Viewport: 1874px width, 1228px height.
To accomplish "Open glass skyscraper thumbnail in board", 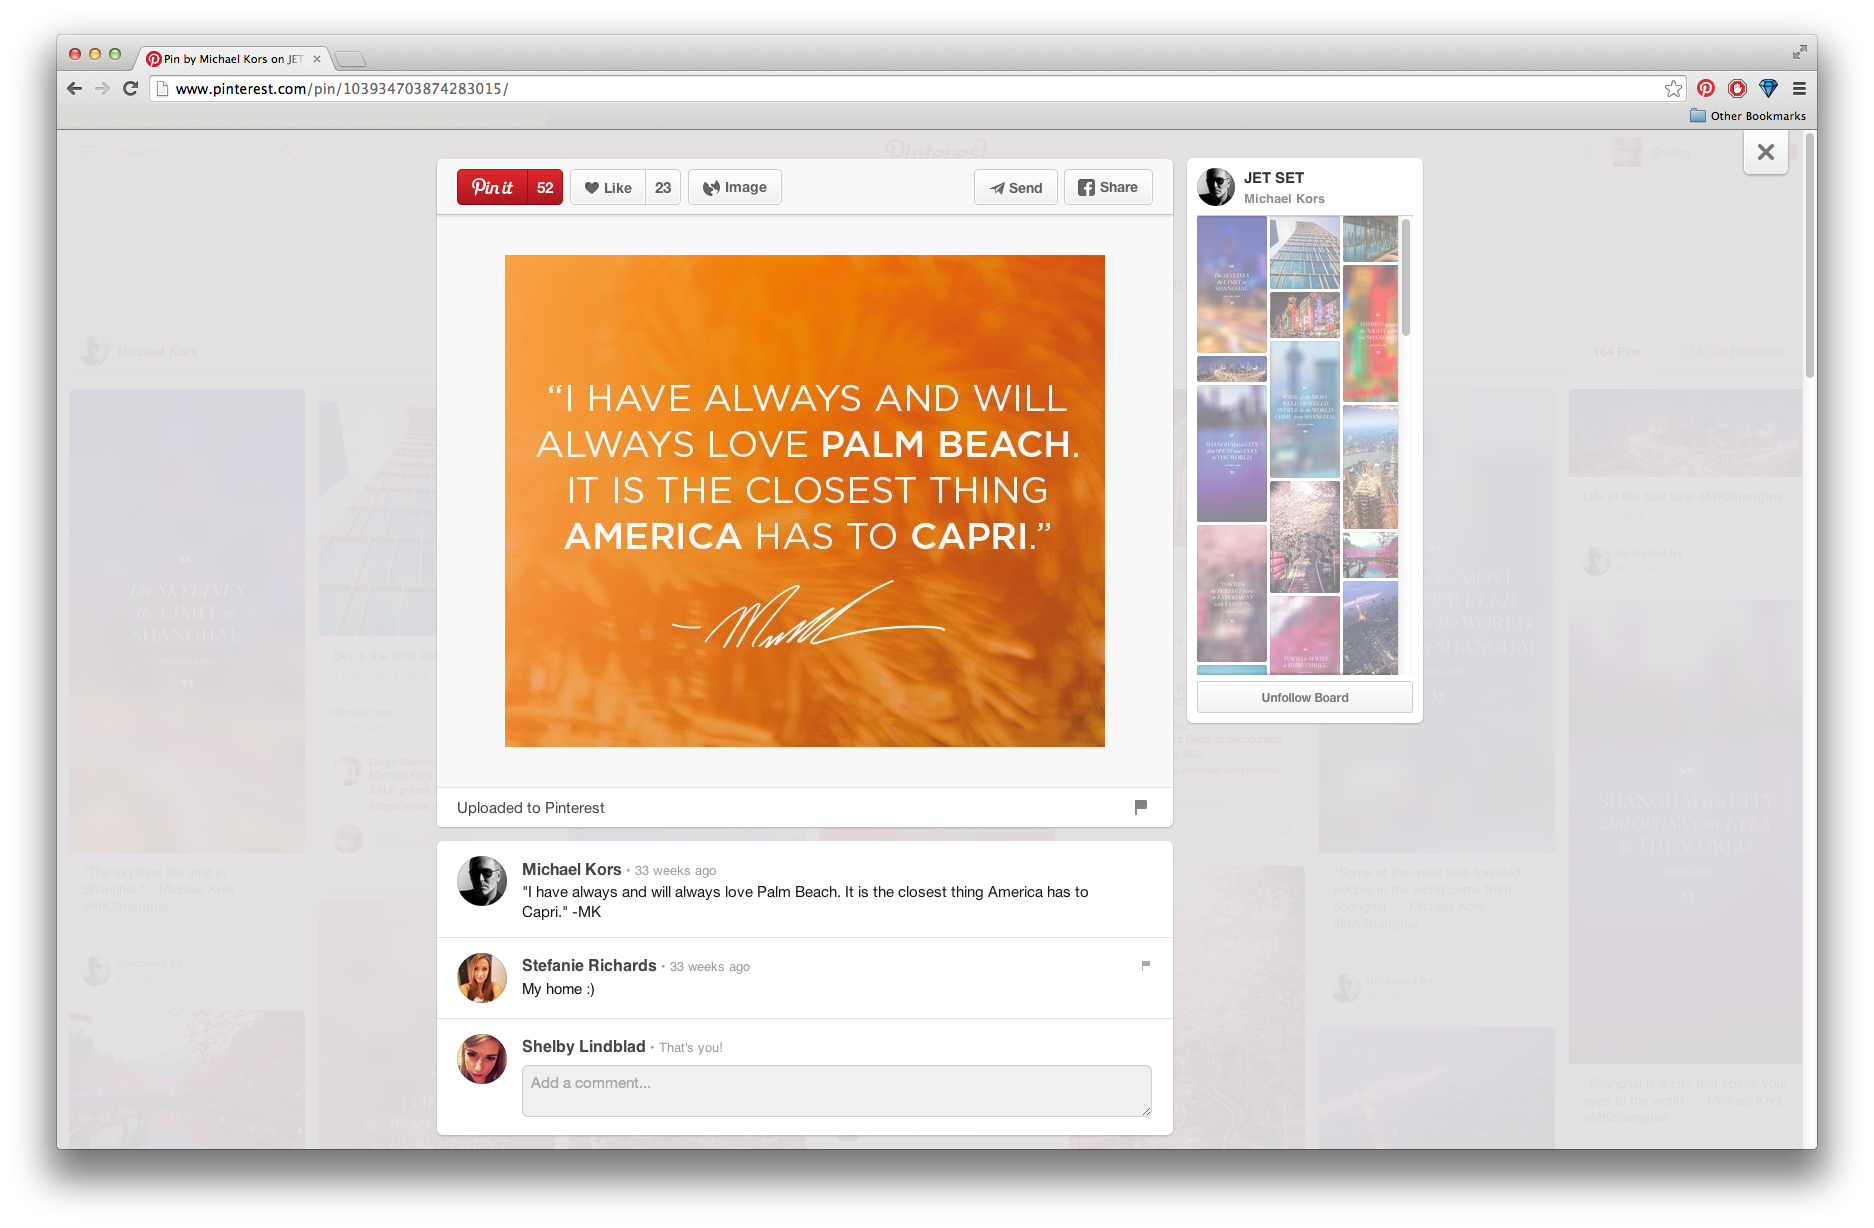I will coord(1304,253).
